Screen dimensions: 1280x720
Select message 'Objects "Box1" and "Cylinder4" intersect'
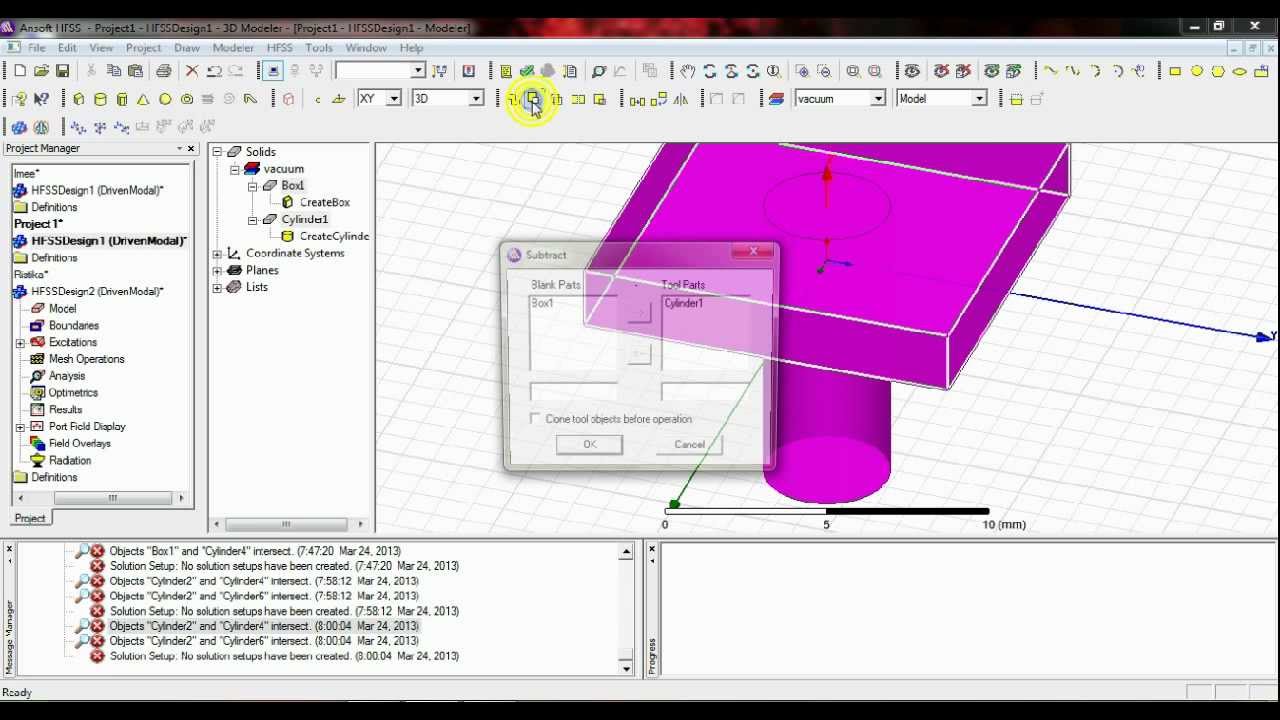pyautogui.click(x=255, y=551)
